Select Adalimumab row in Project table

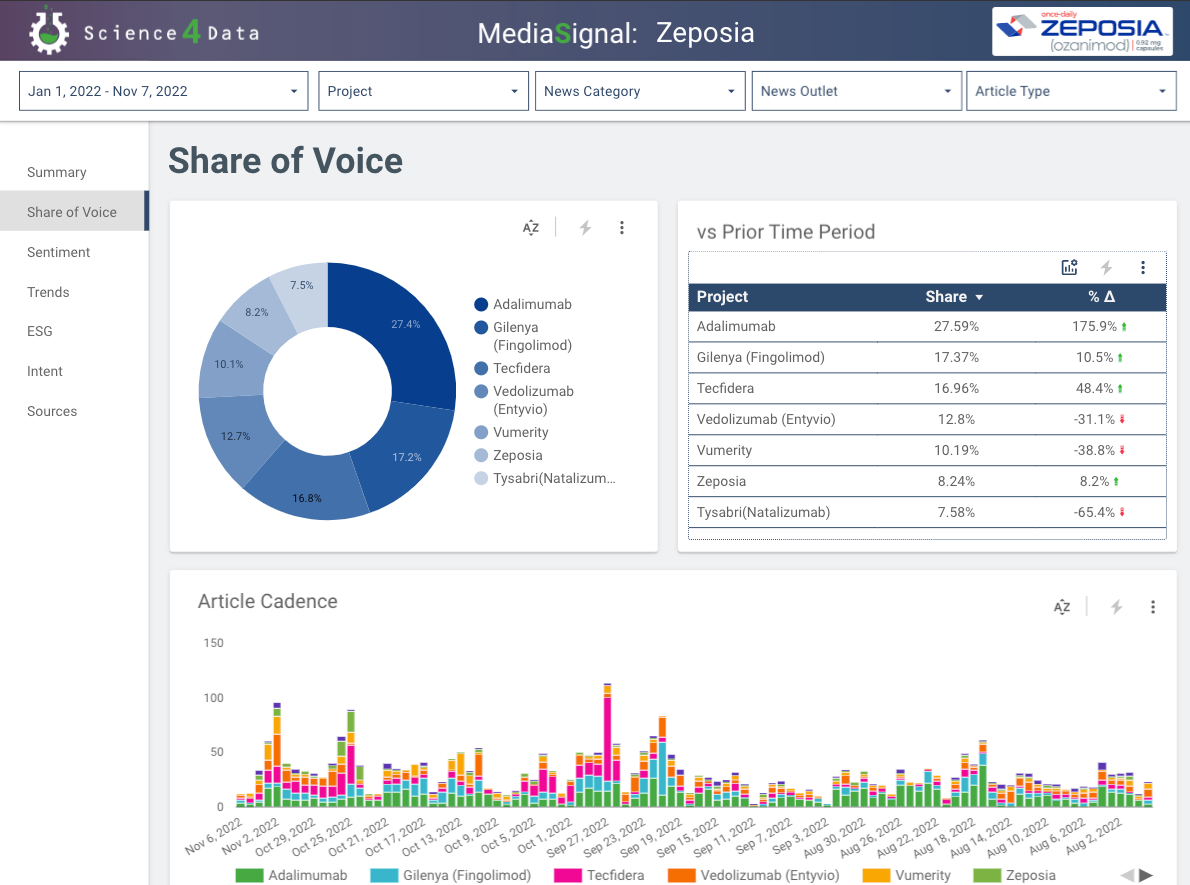click(x=927, y=326)
